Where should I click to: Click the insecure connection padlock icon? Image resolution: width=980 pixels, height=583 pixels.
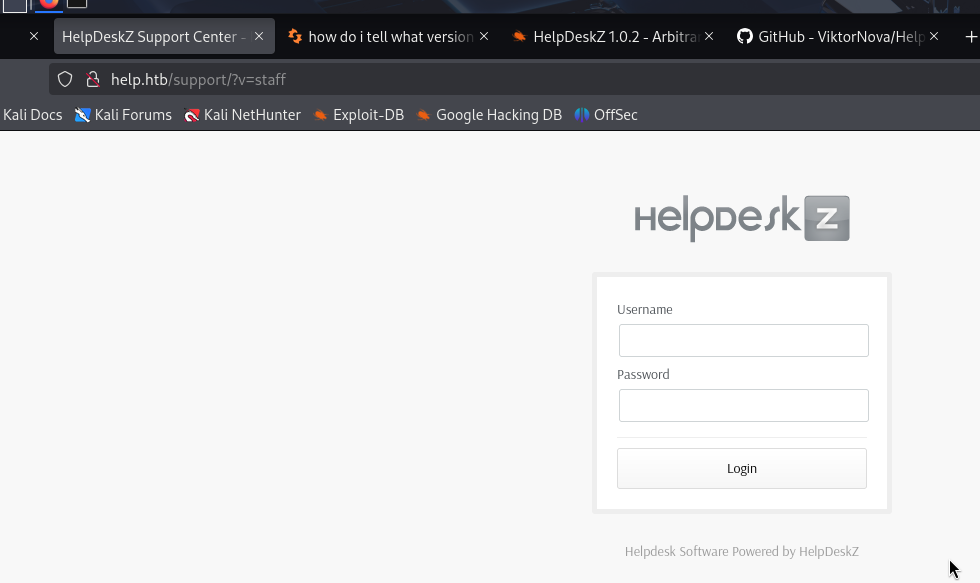92,79
